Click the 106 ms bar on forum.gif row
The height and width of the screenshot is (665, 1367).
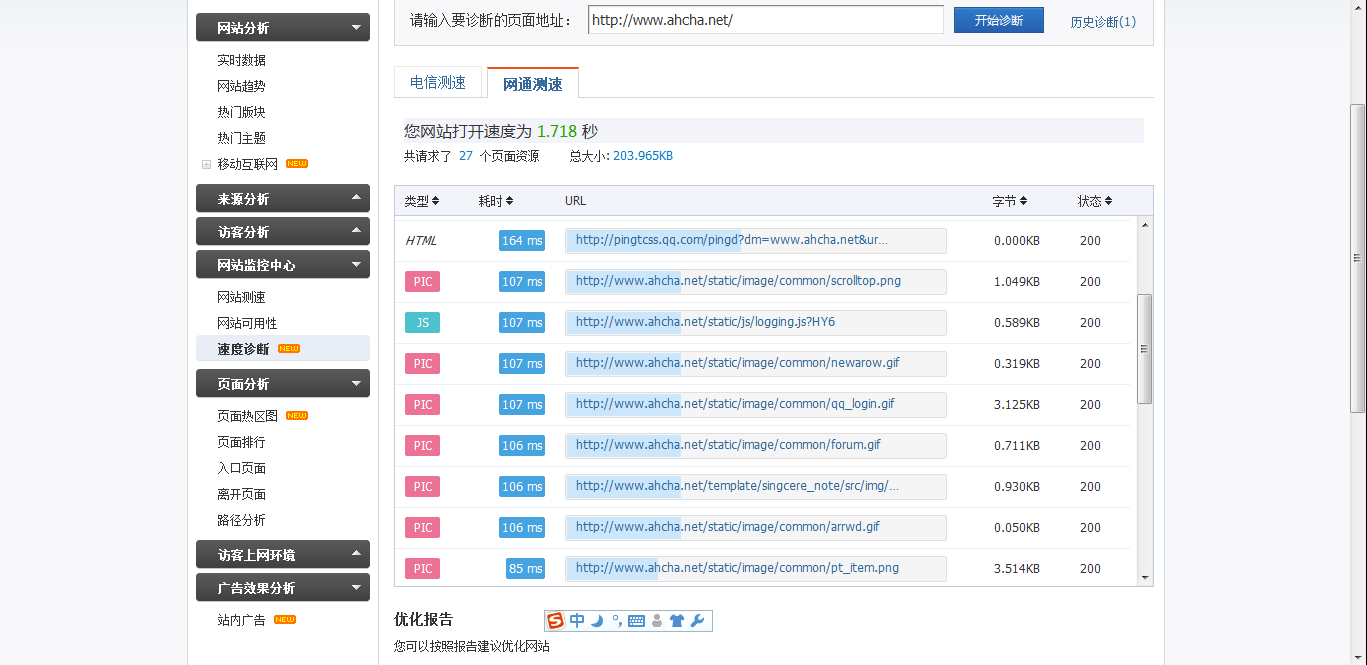(x=522, y=446)
